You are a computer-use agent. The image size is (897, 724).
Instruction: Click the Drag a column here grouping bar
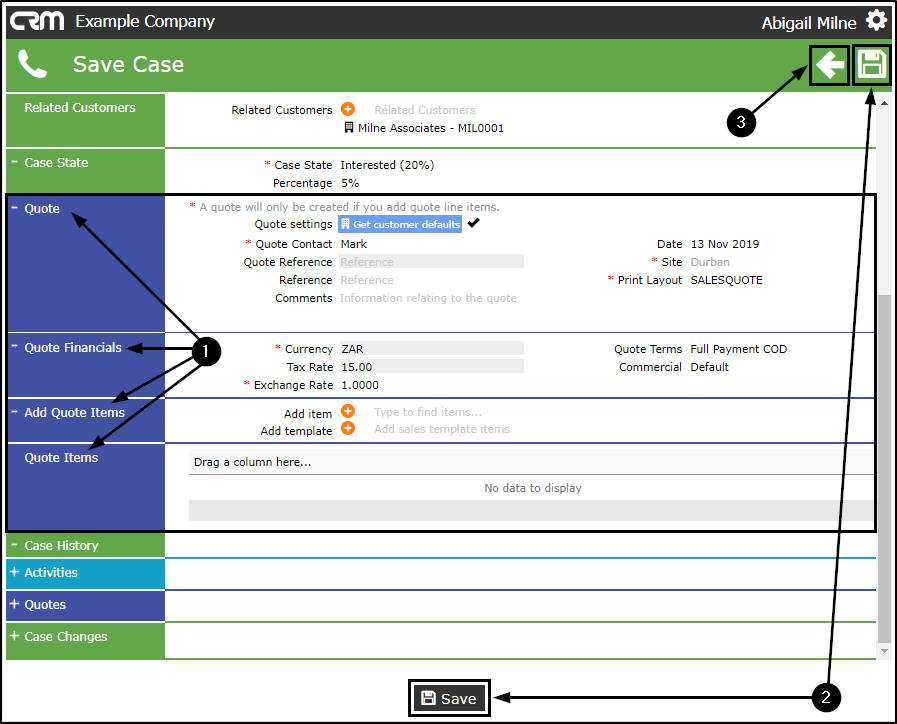point(531,462)
